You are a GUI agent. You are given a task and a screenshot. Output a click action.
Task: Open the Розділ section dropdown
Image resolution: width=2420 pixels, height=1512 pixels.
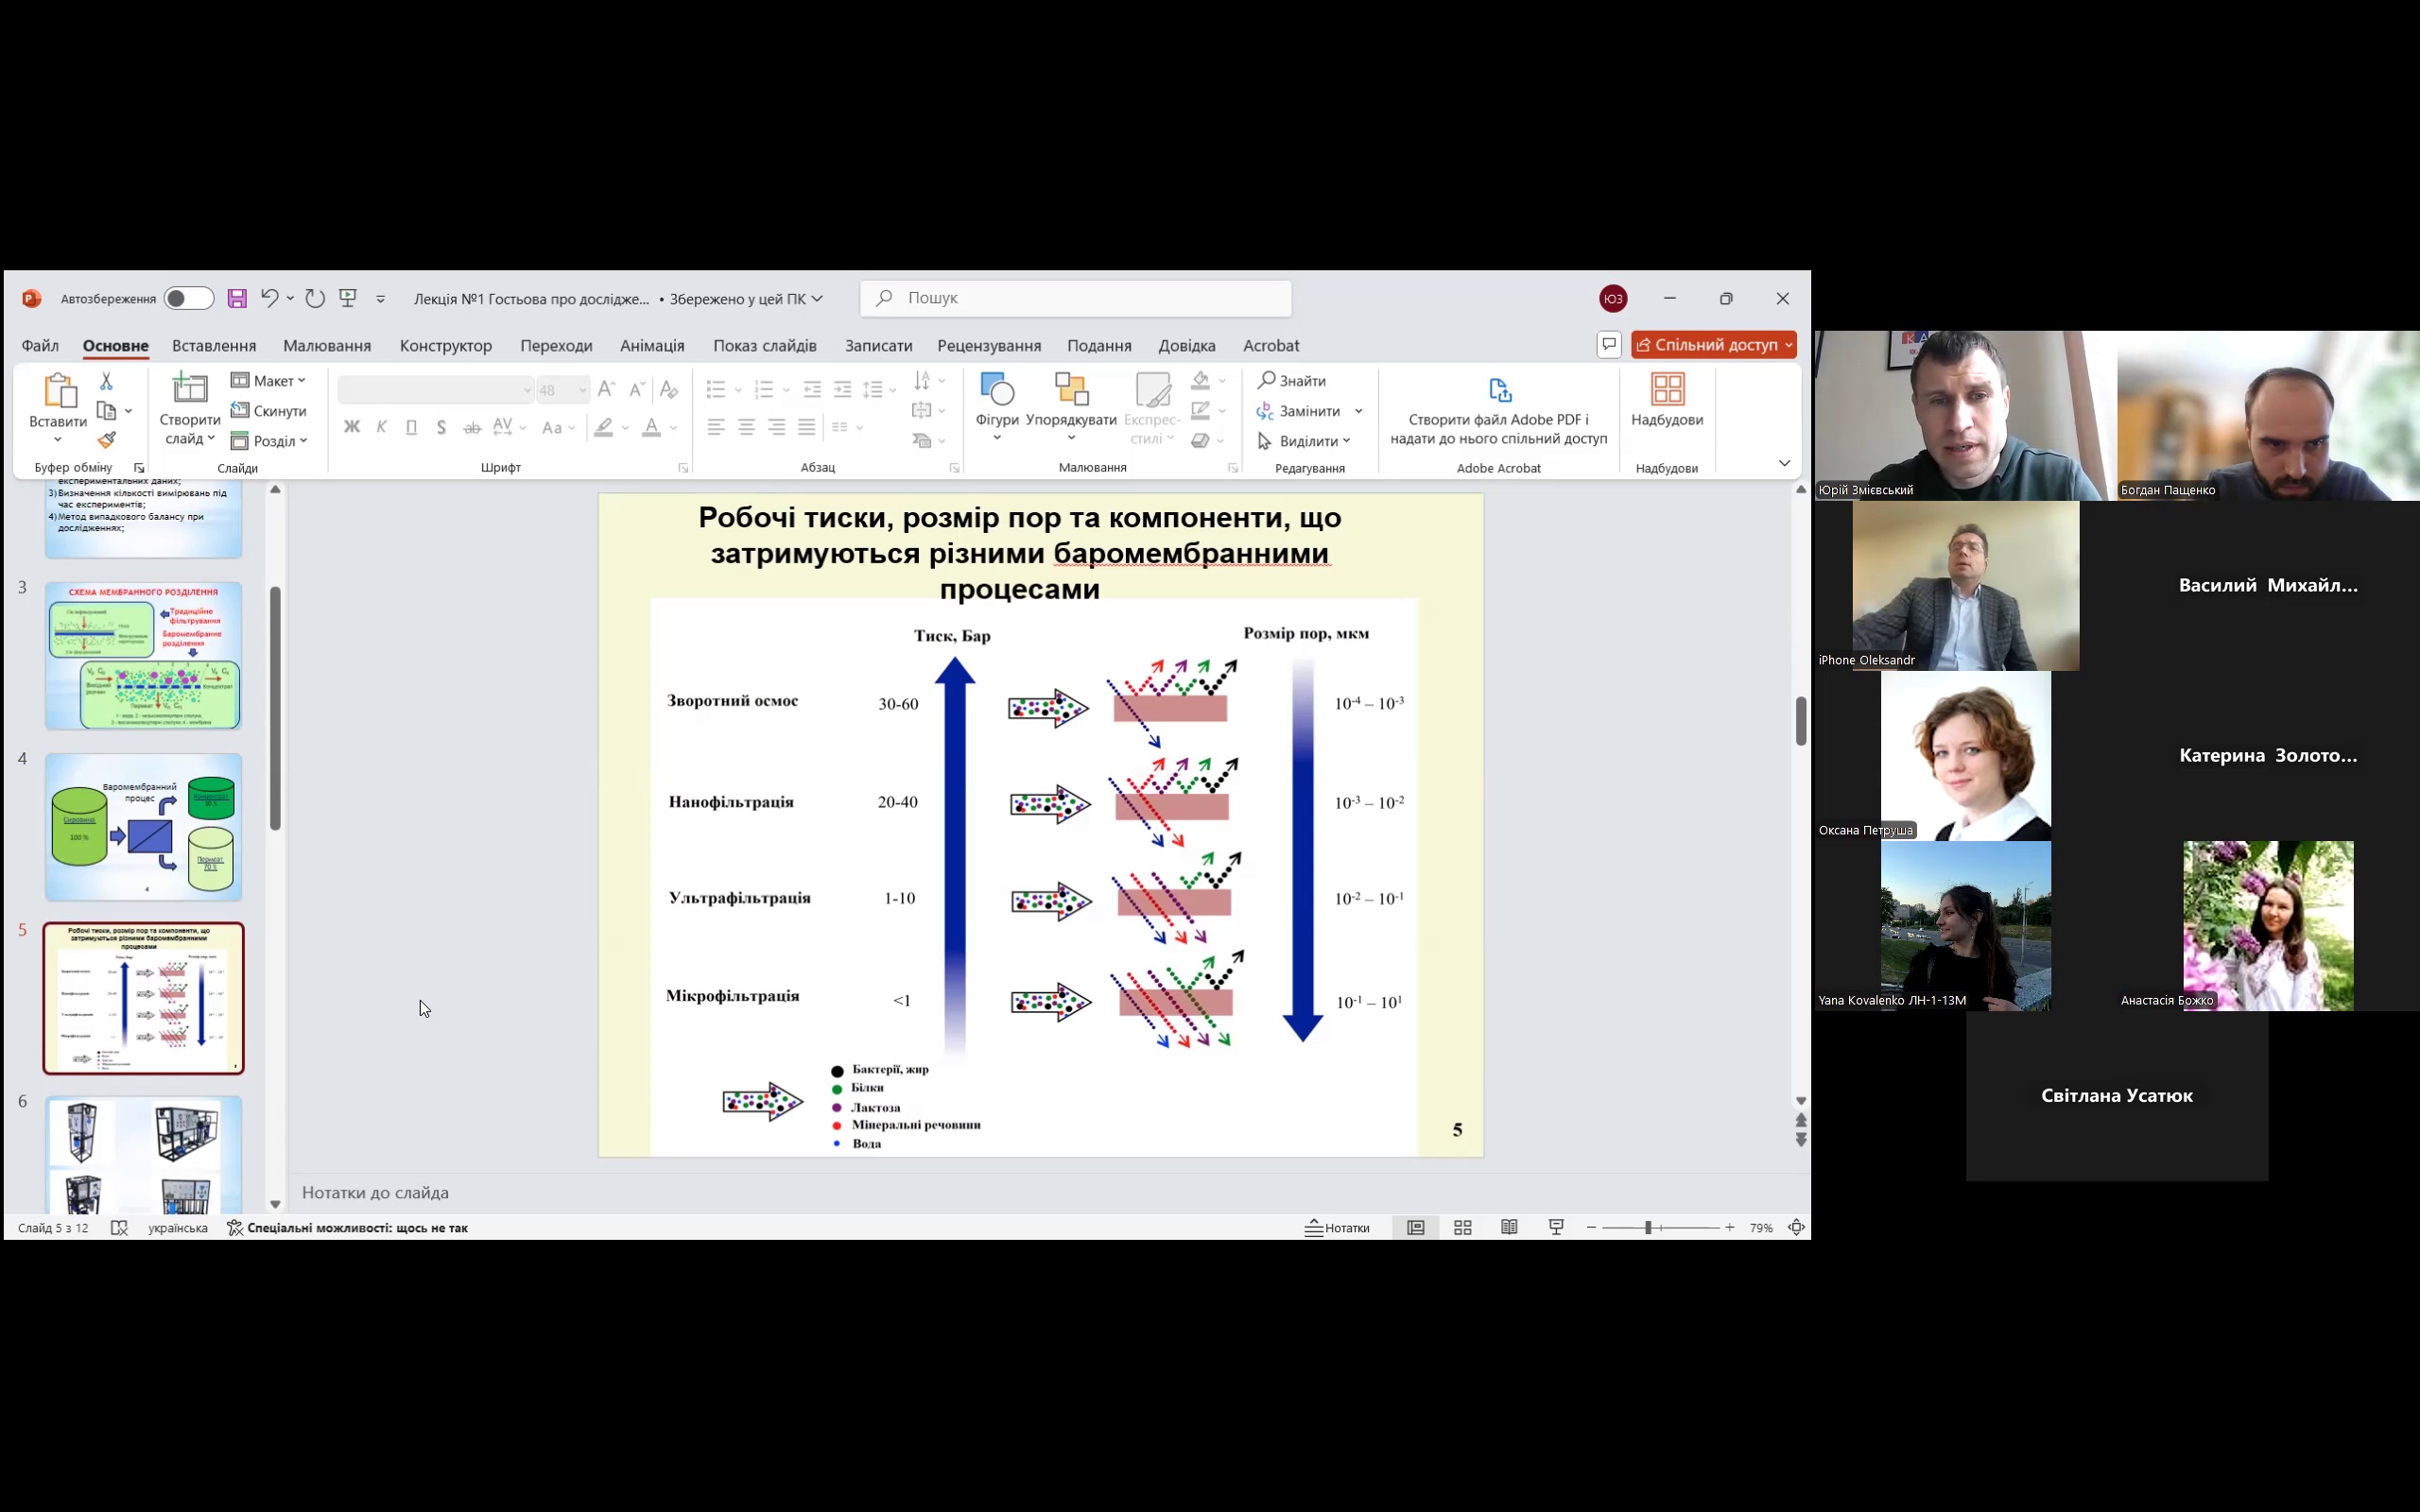[x=268, y=441]
